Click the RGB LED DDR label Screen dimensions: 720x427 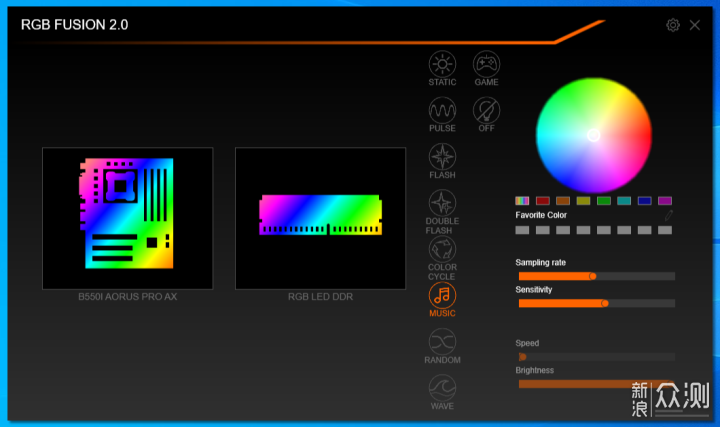tap(321, 297)
